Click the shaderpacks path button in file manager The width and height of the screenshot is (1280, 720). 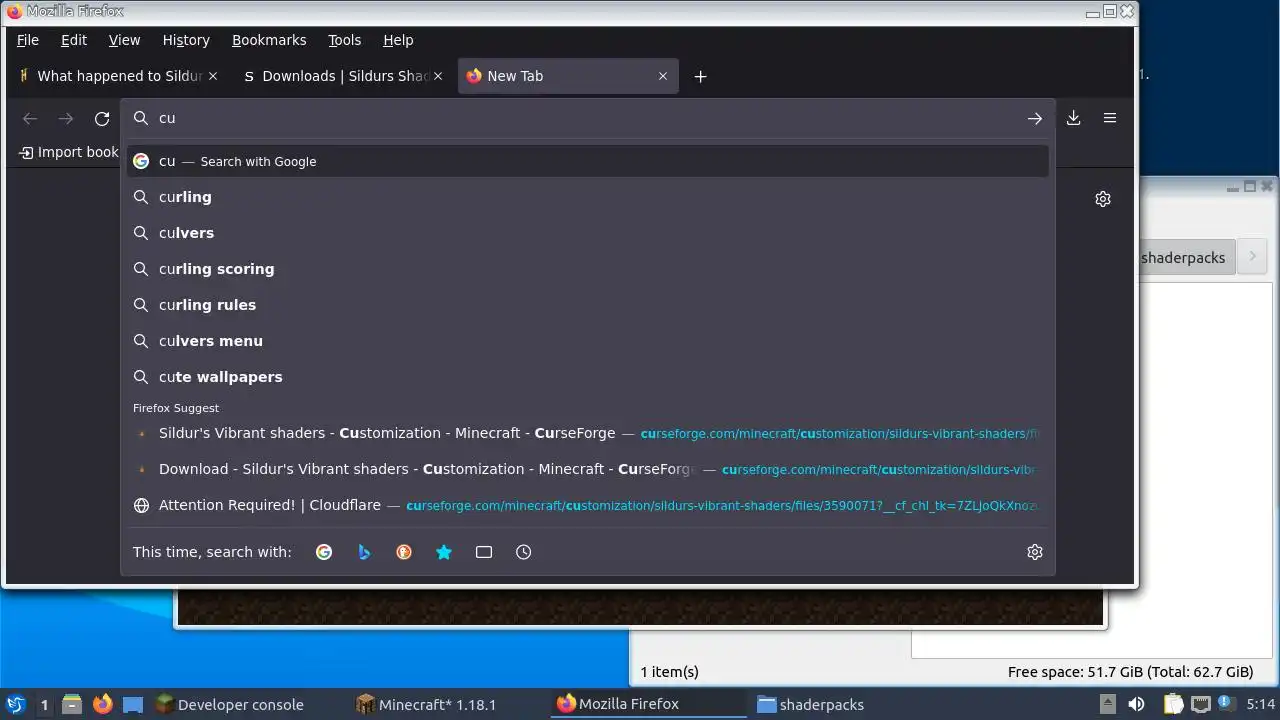coord(1185,257)
